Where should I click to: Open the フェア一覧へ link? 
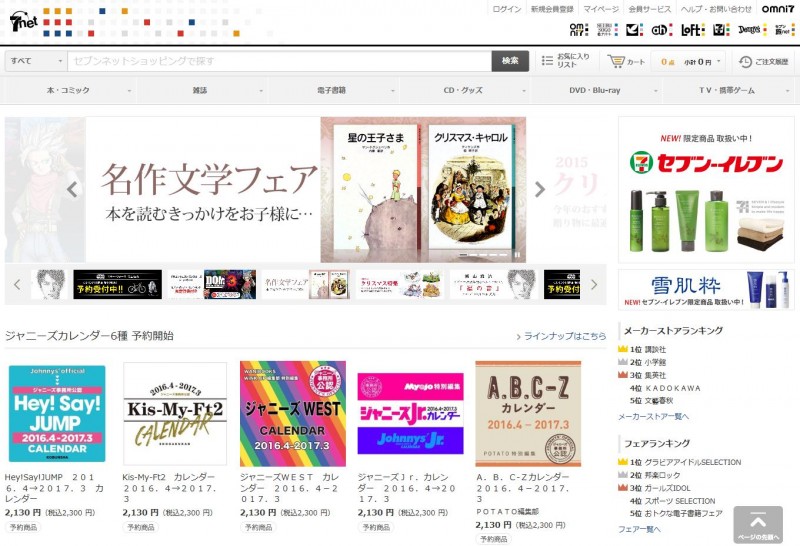tap(639, 529)
